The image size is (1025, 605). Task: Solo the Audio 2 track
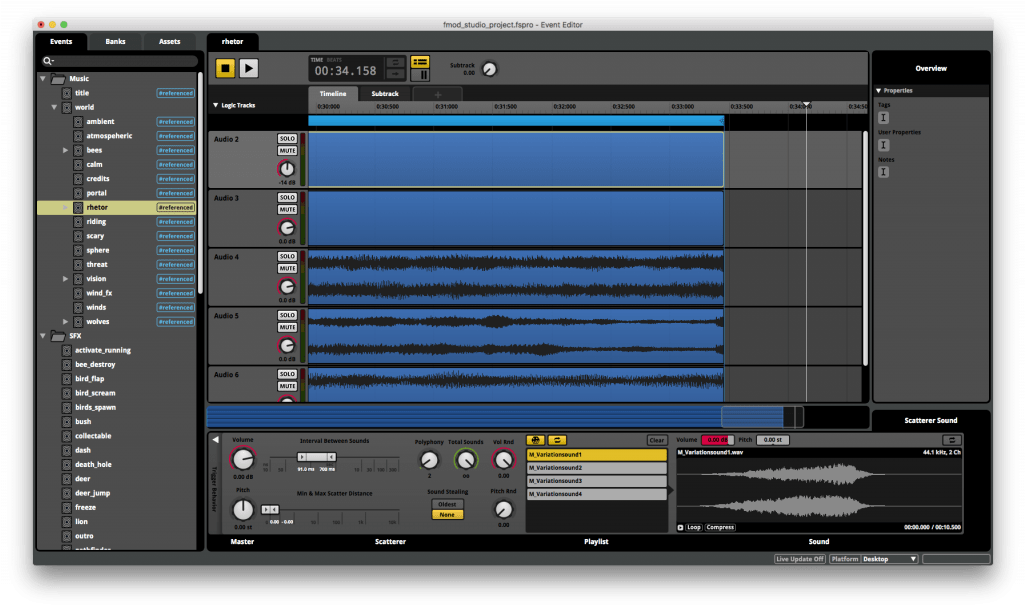click(x=287, y=139)
